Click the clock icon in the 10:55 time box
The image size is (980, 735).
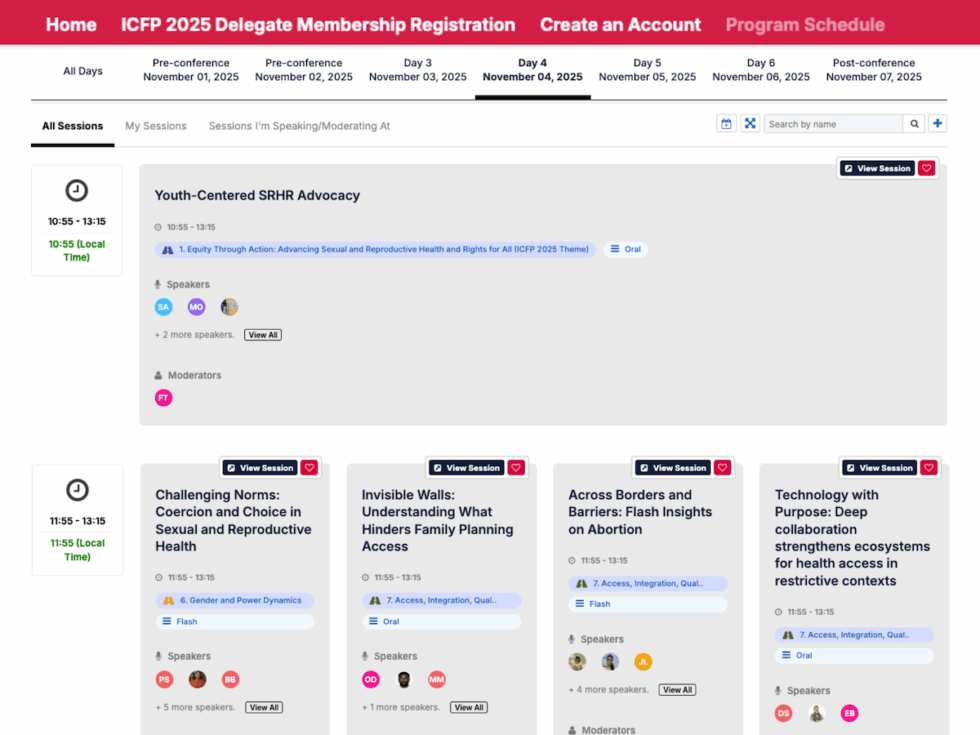tap(77, 191)
